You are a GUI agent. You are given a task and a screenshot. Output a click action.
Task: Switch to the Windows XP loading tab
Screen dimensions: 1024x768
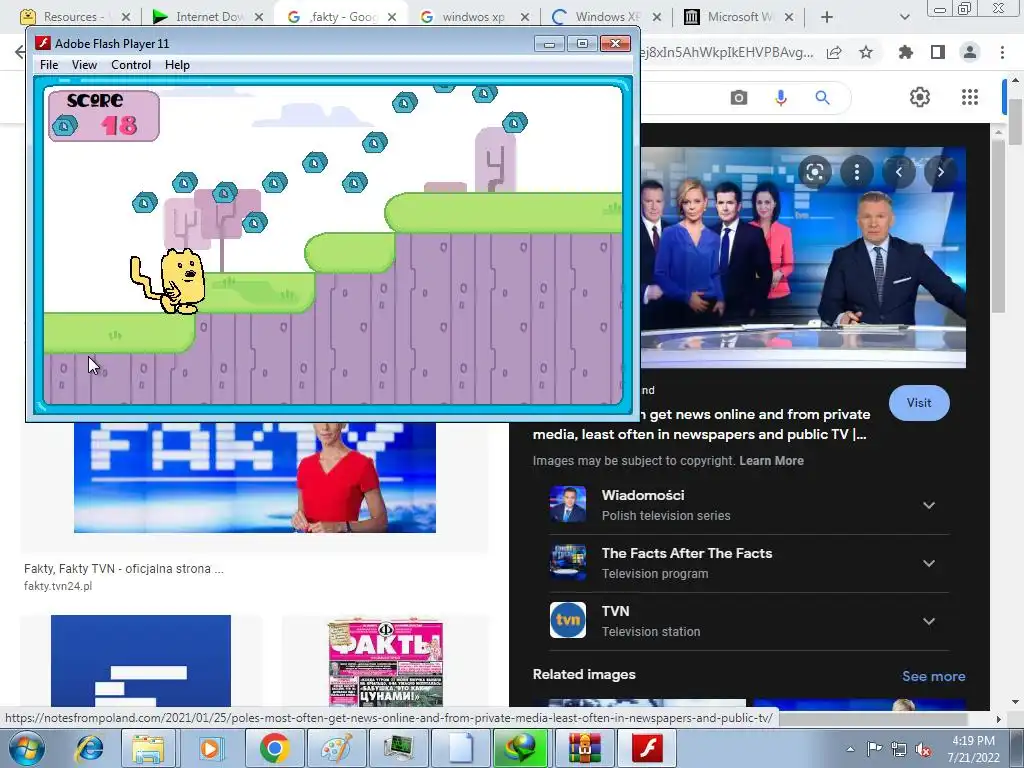[x=607, y=17]
